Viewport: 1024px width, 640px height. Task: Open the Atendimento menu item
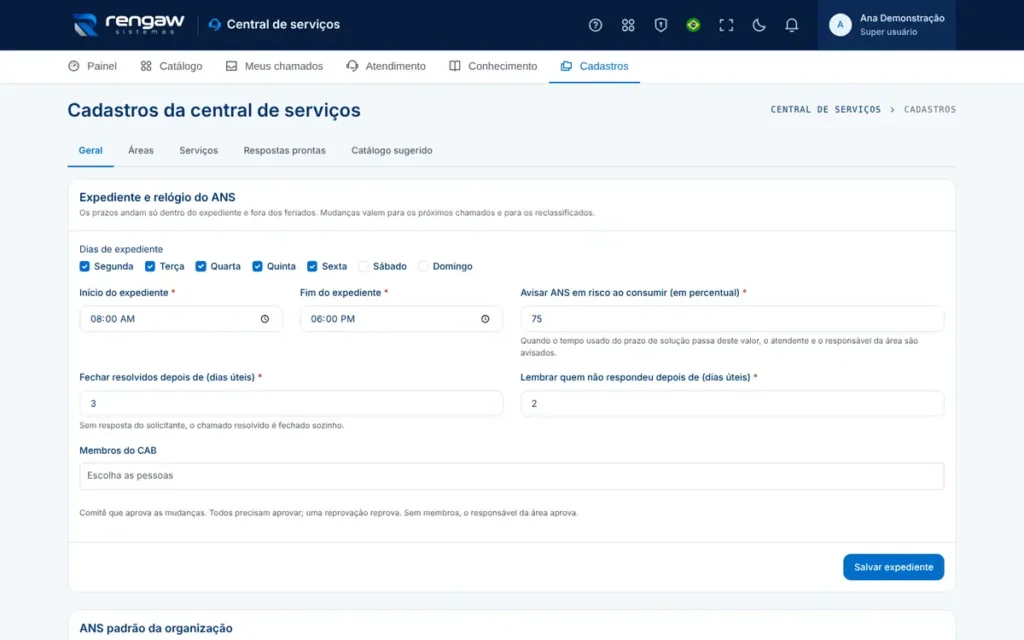coord(386,66)
